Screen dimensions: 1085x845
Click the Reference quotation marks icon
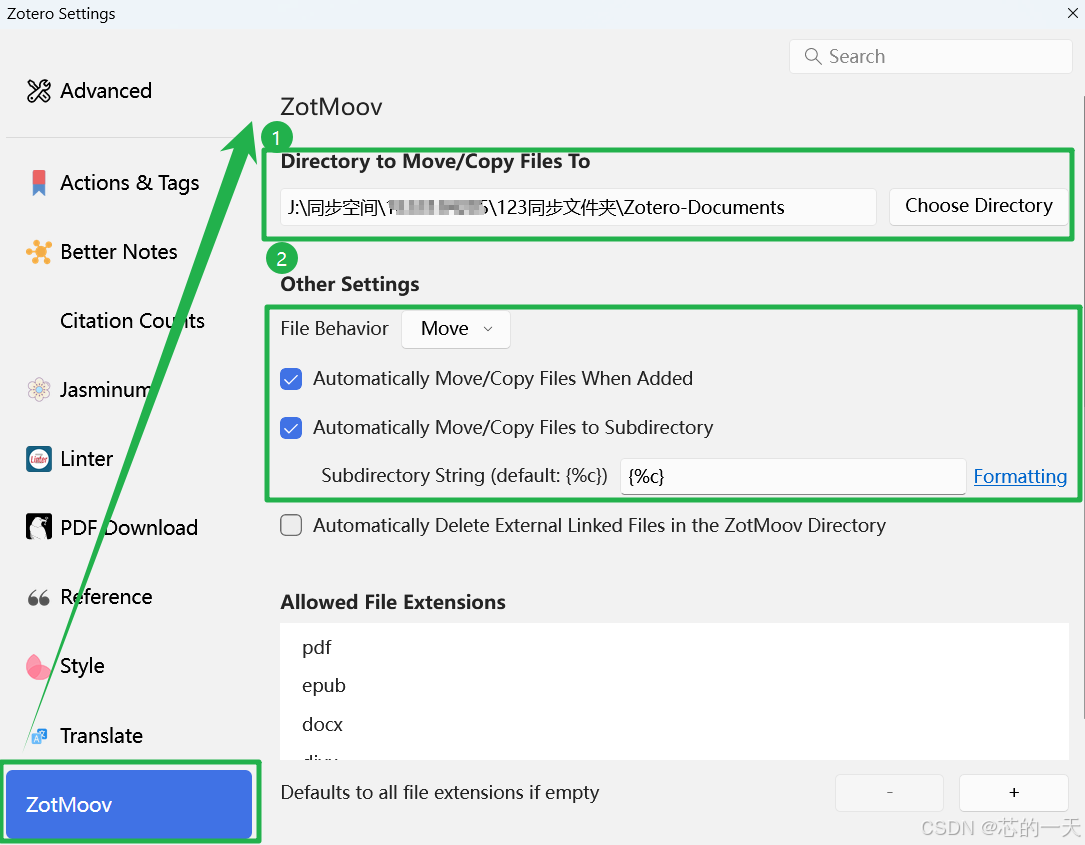pos(39,597)
